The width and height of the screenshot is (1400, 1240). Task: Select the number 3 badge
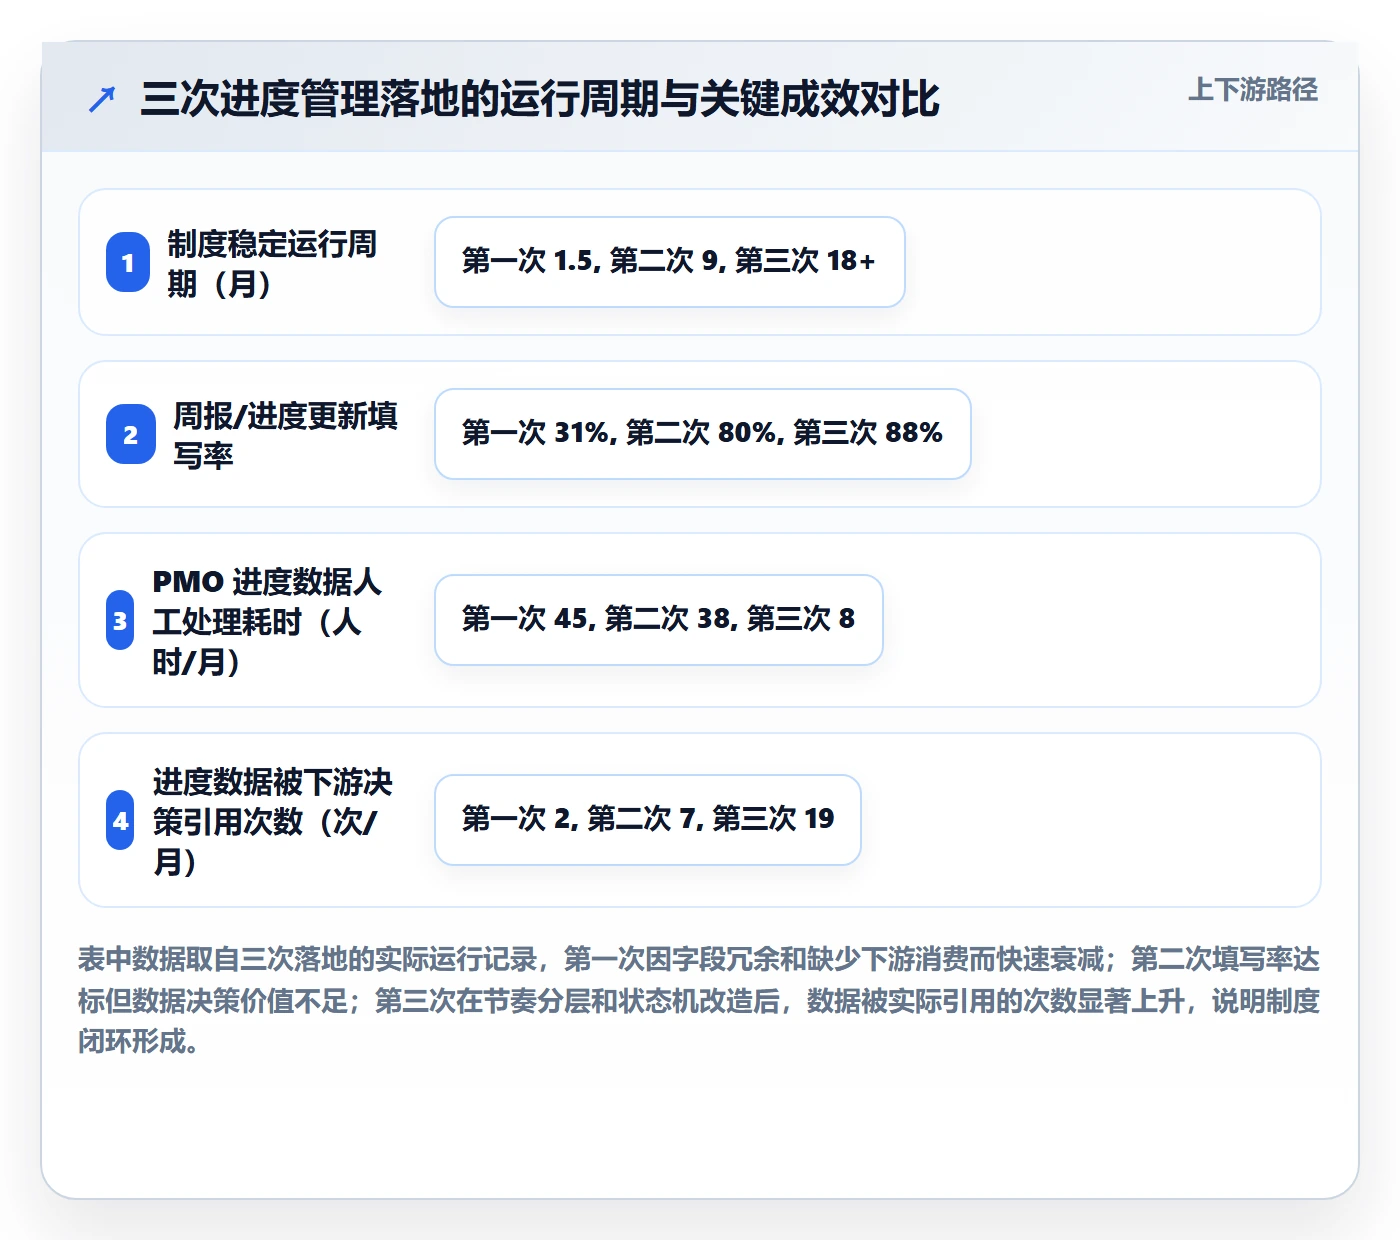(120, 620)
